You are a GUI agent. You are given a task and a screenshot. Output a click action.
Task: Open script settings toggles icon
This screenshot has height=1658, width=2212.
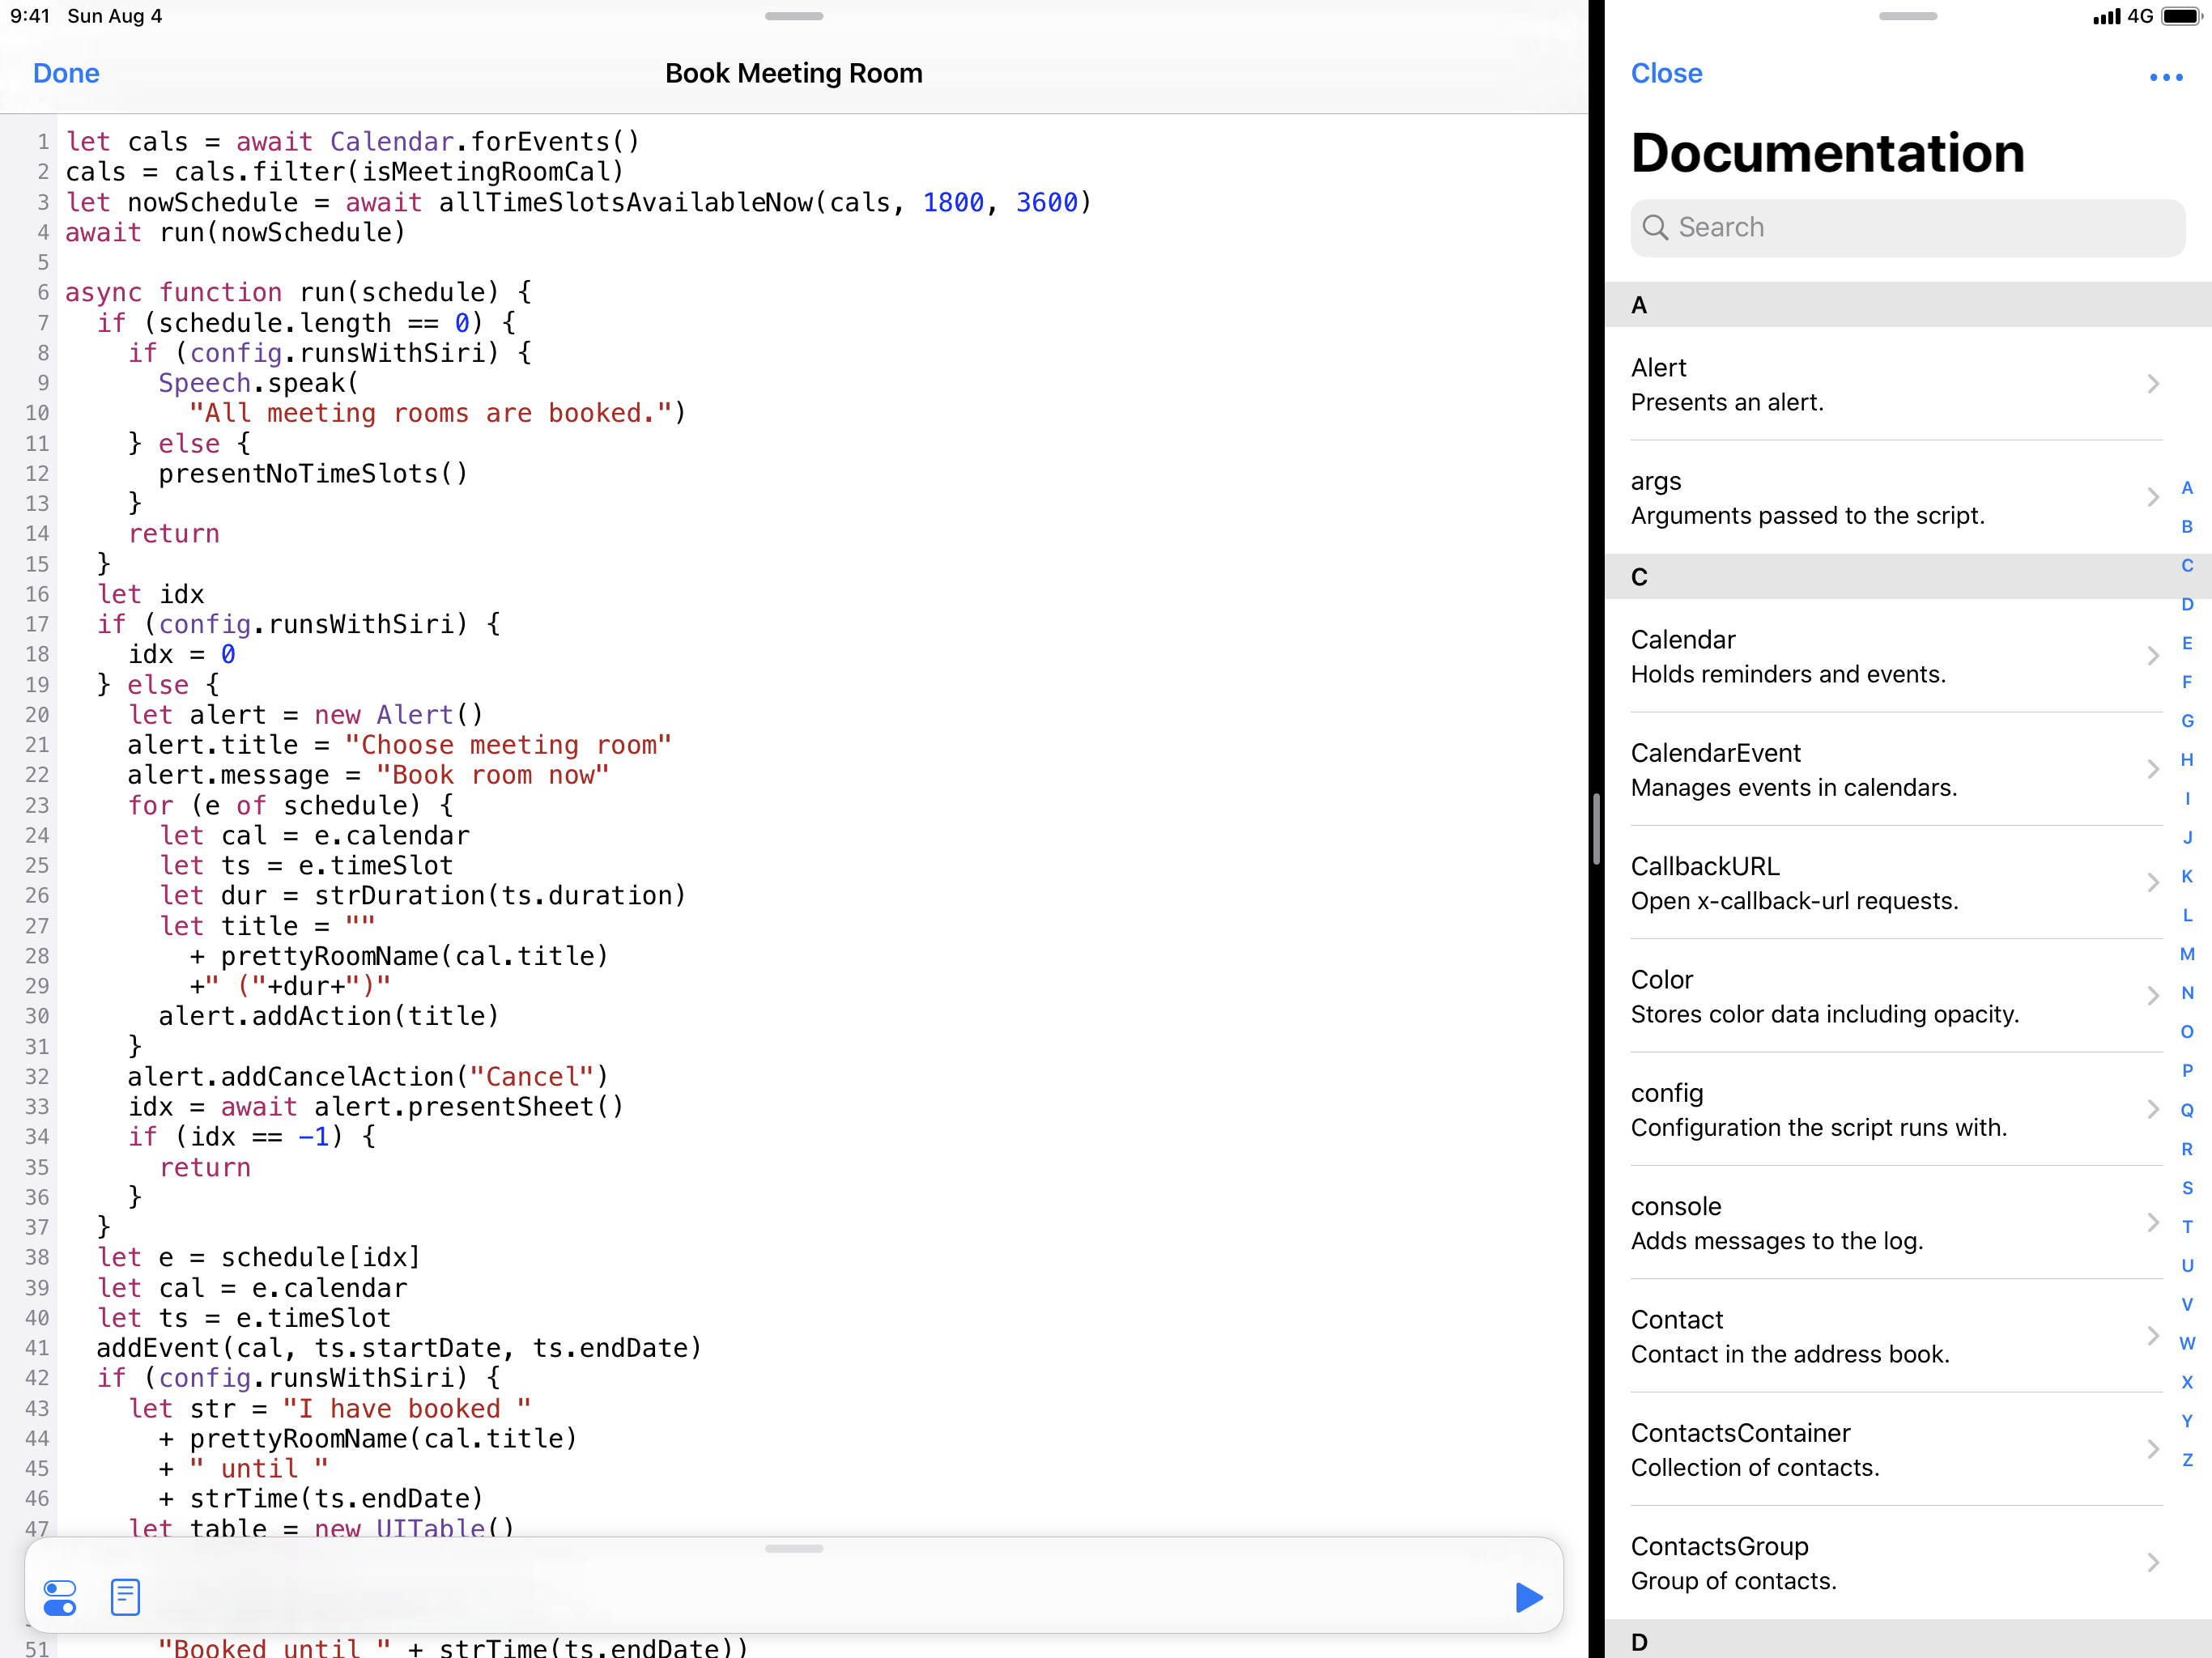tap(60, 1597)
